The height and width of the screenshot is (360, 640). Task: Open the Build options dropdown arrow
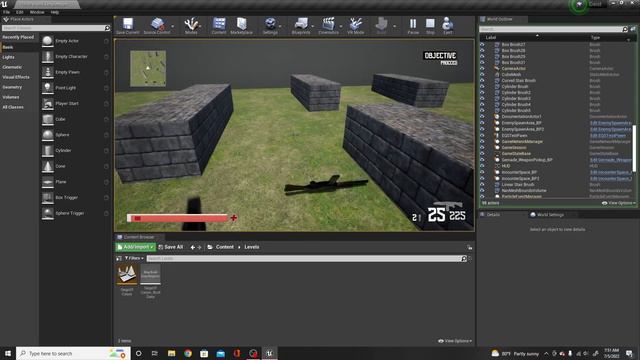pyautogui.click(x=394, y=27)
